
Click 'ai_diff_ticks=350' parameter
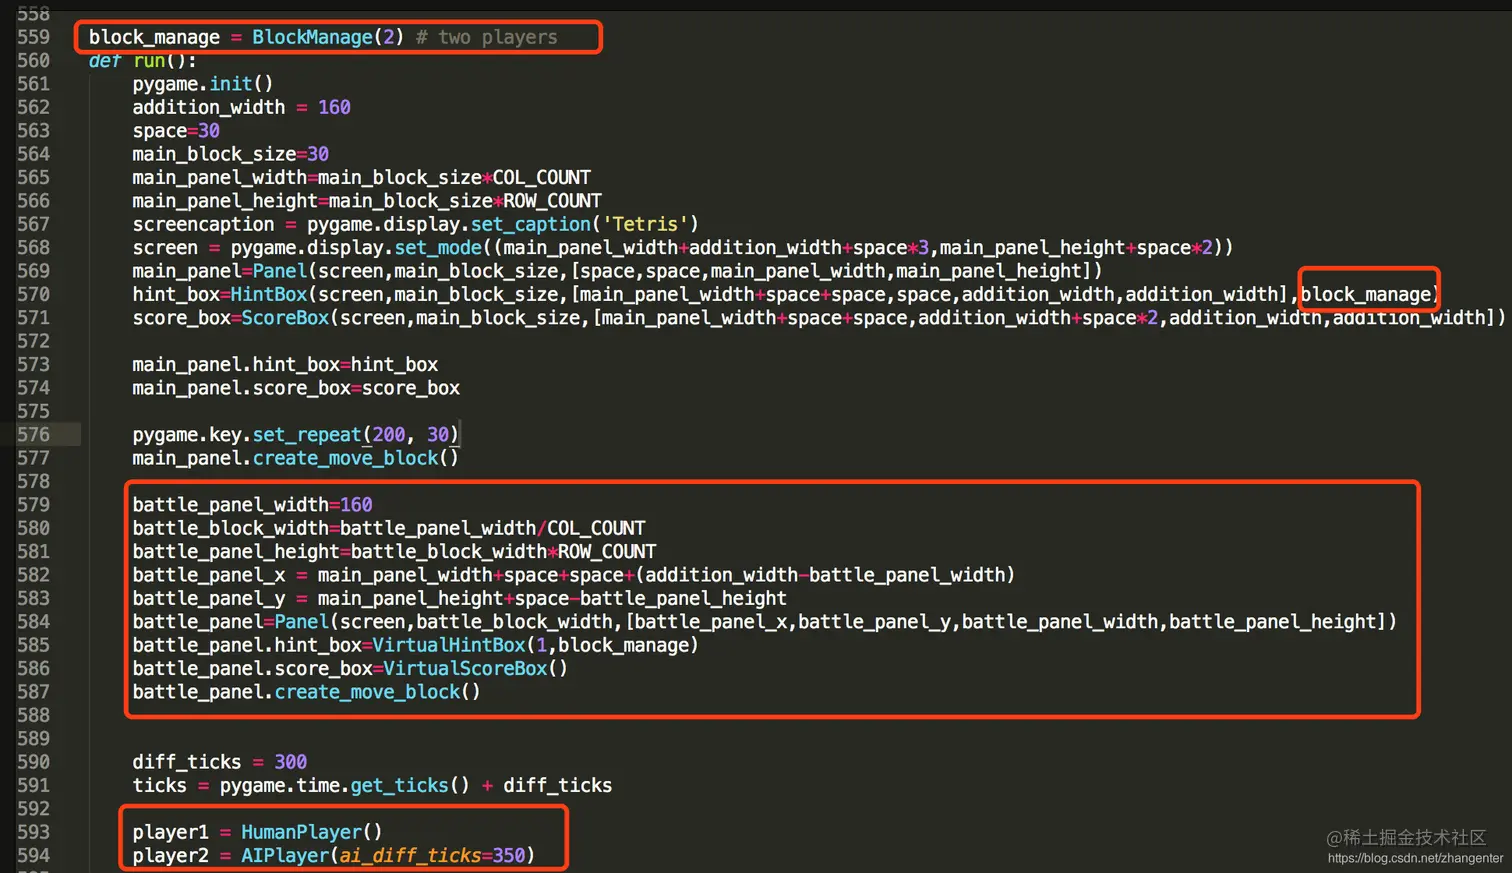pyautogui.click(x=433, y=856)
